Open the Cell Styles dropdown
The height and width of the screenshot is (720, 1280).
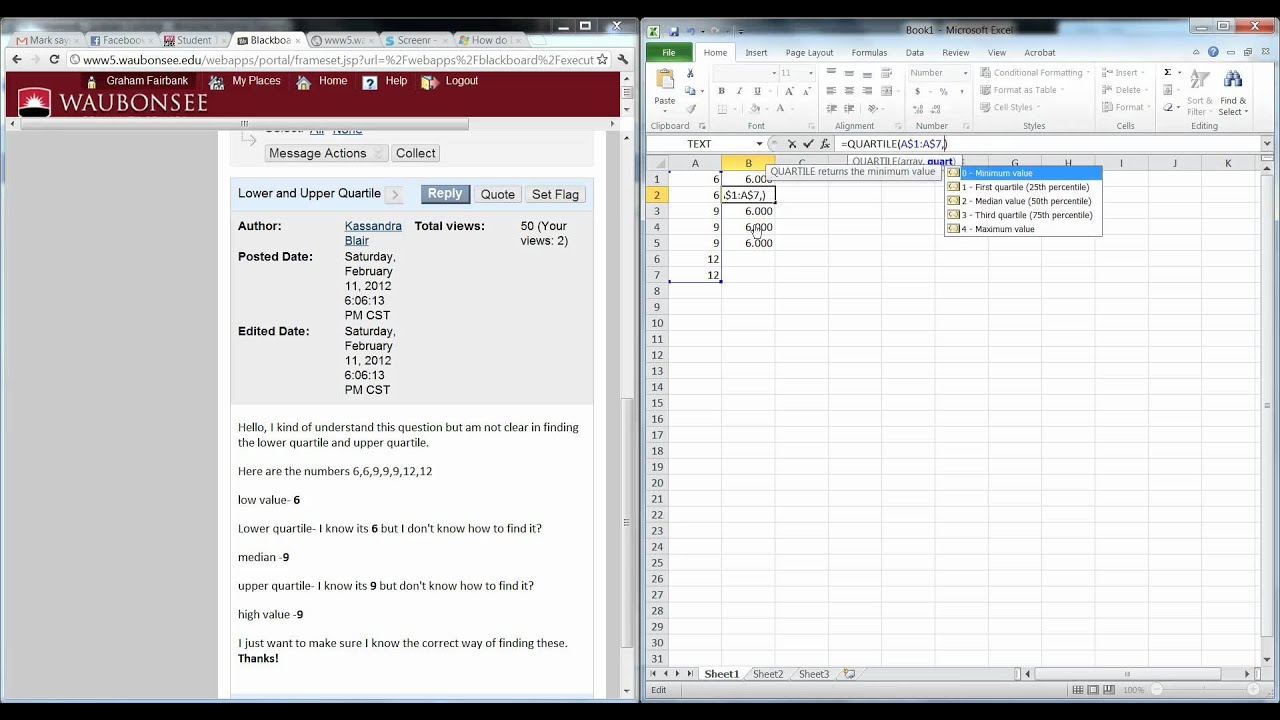tap(1010, 108)
